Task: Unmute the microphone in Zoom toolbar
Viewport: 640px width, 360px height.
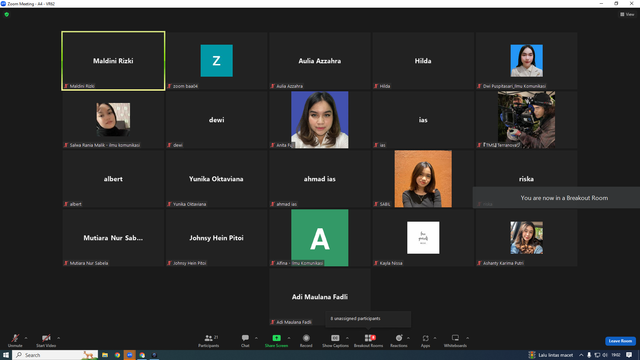Action: 15,340
